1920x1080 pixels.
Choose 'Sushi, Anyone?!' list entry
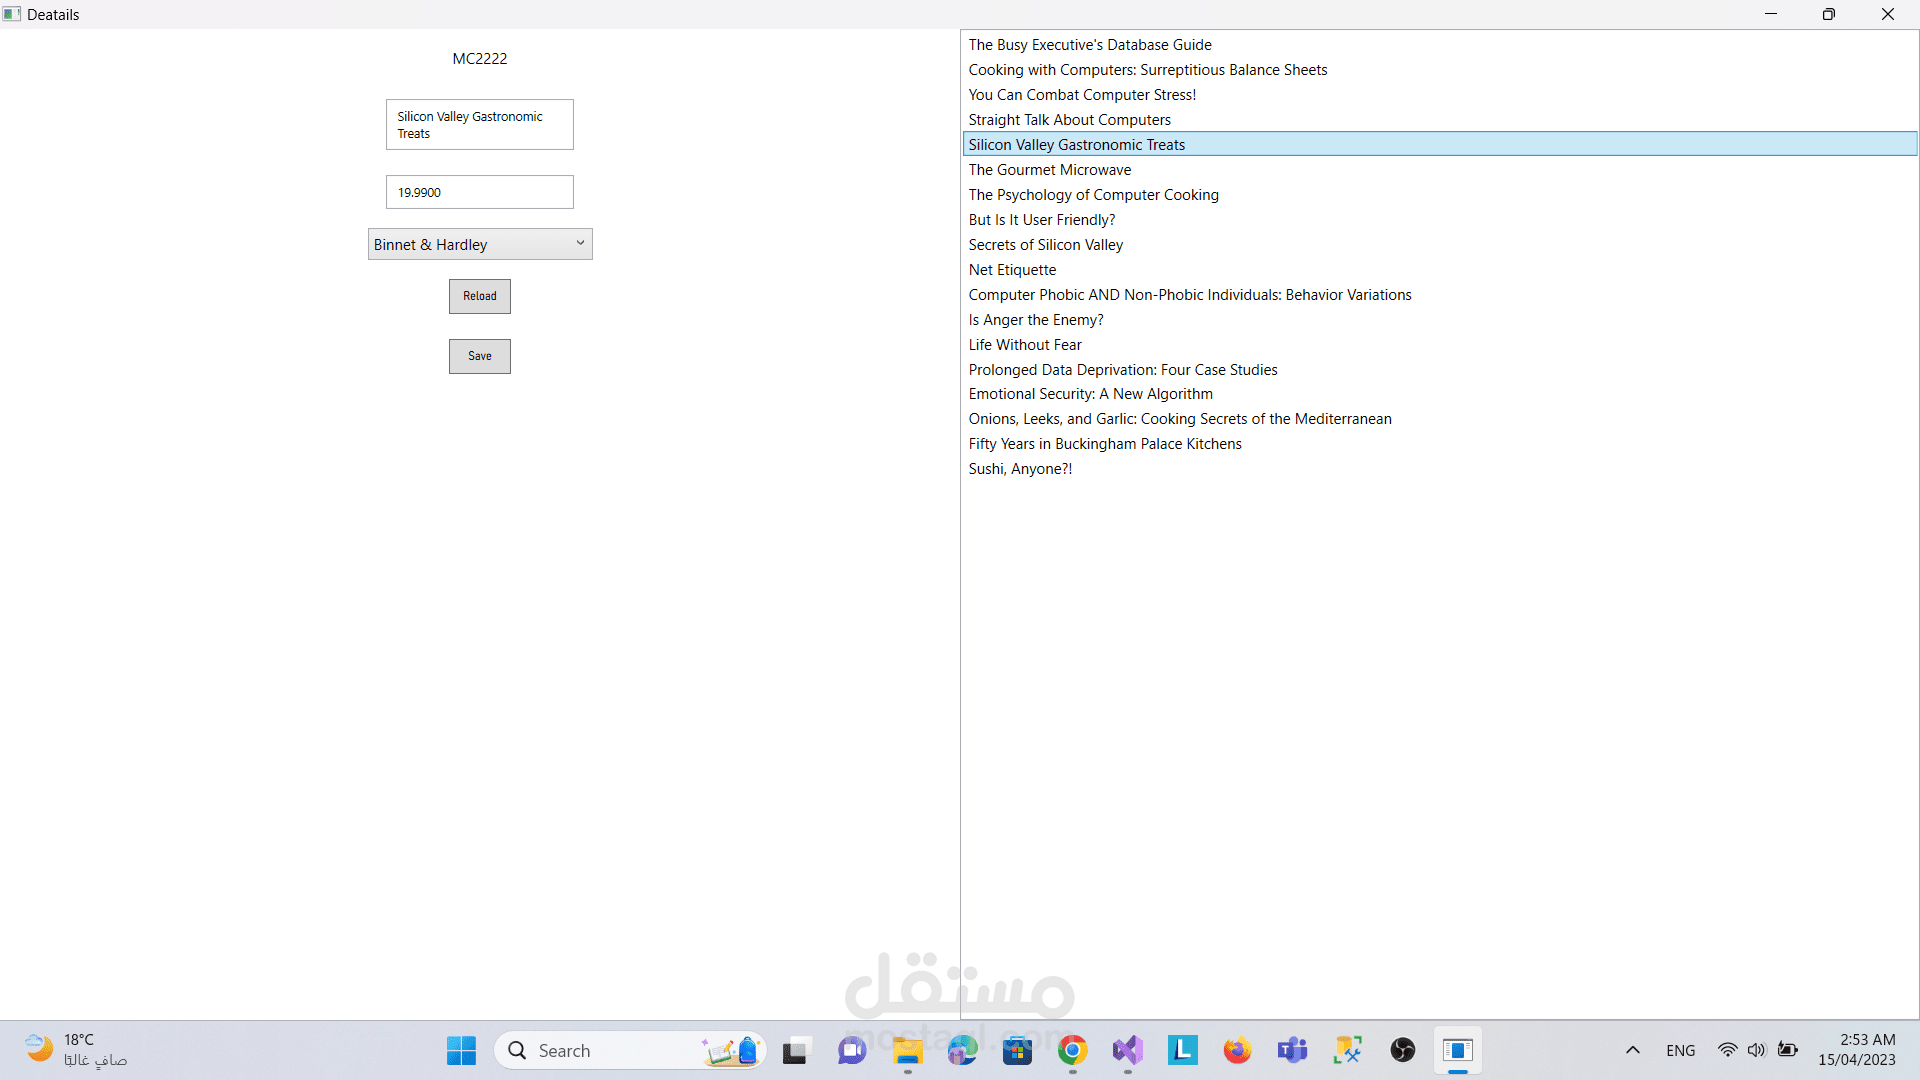1019,469
